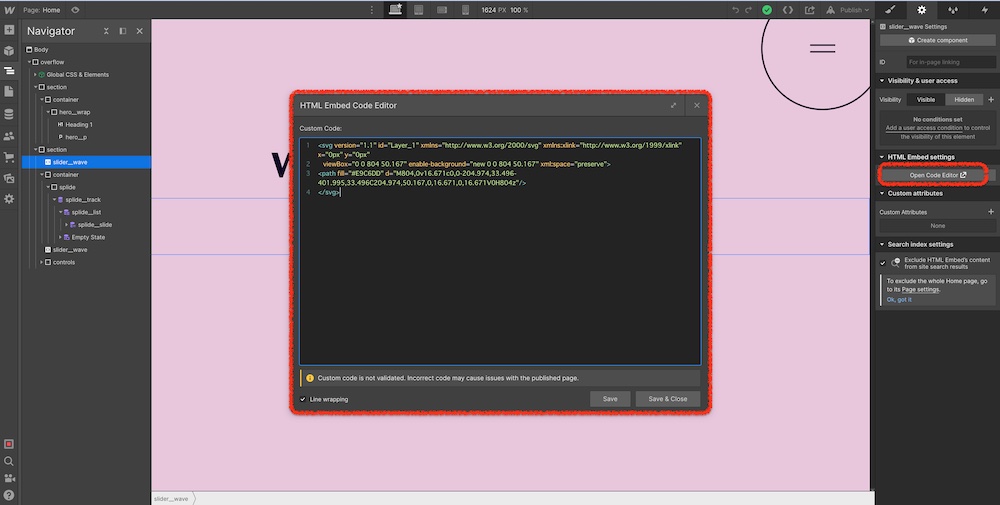Viewport: 1000px width, 505px height.
Task: Open the Webflow logo menu
Action: click(9, 10)
